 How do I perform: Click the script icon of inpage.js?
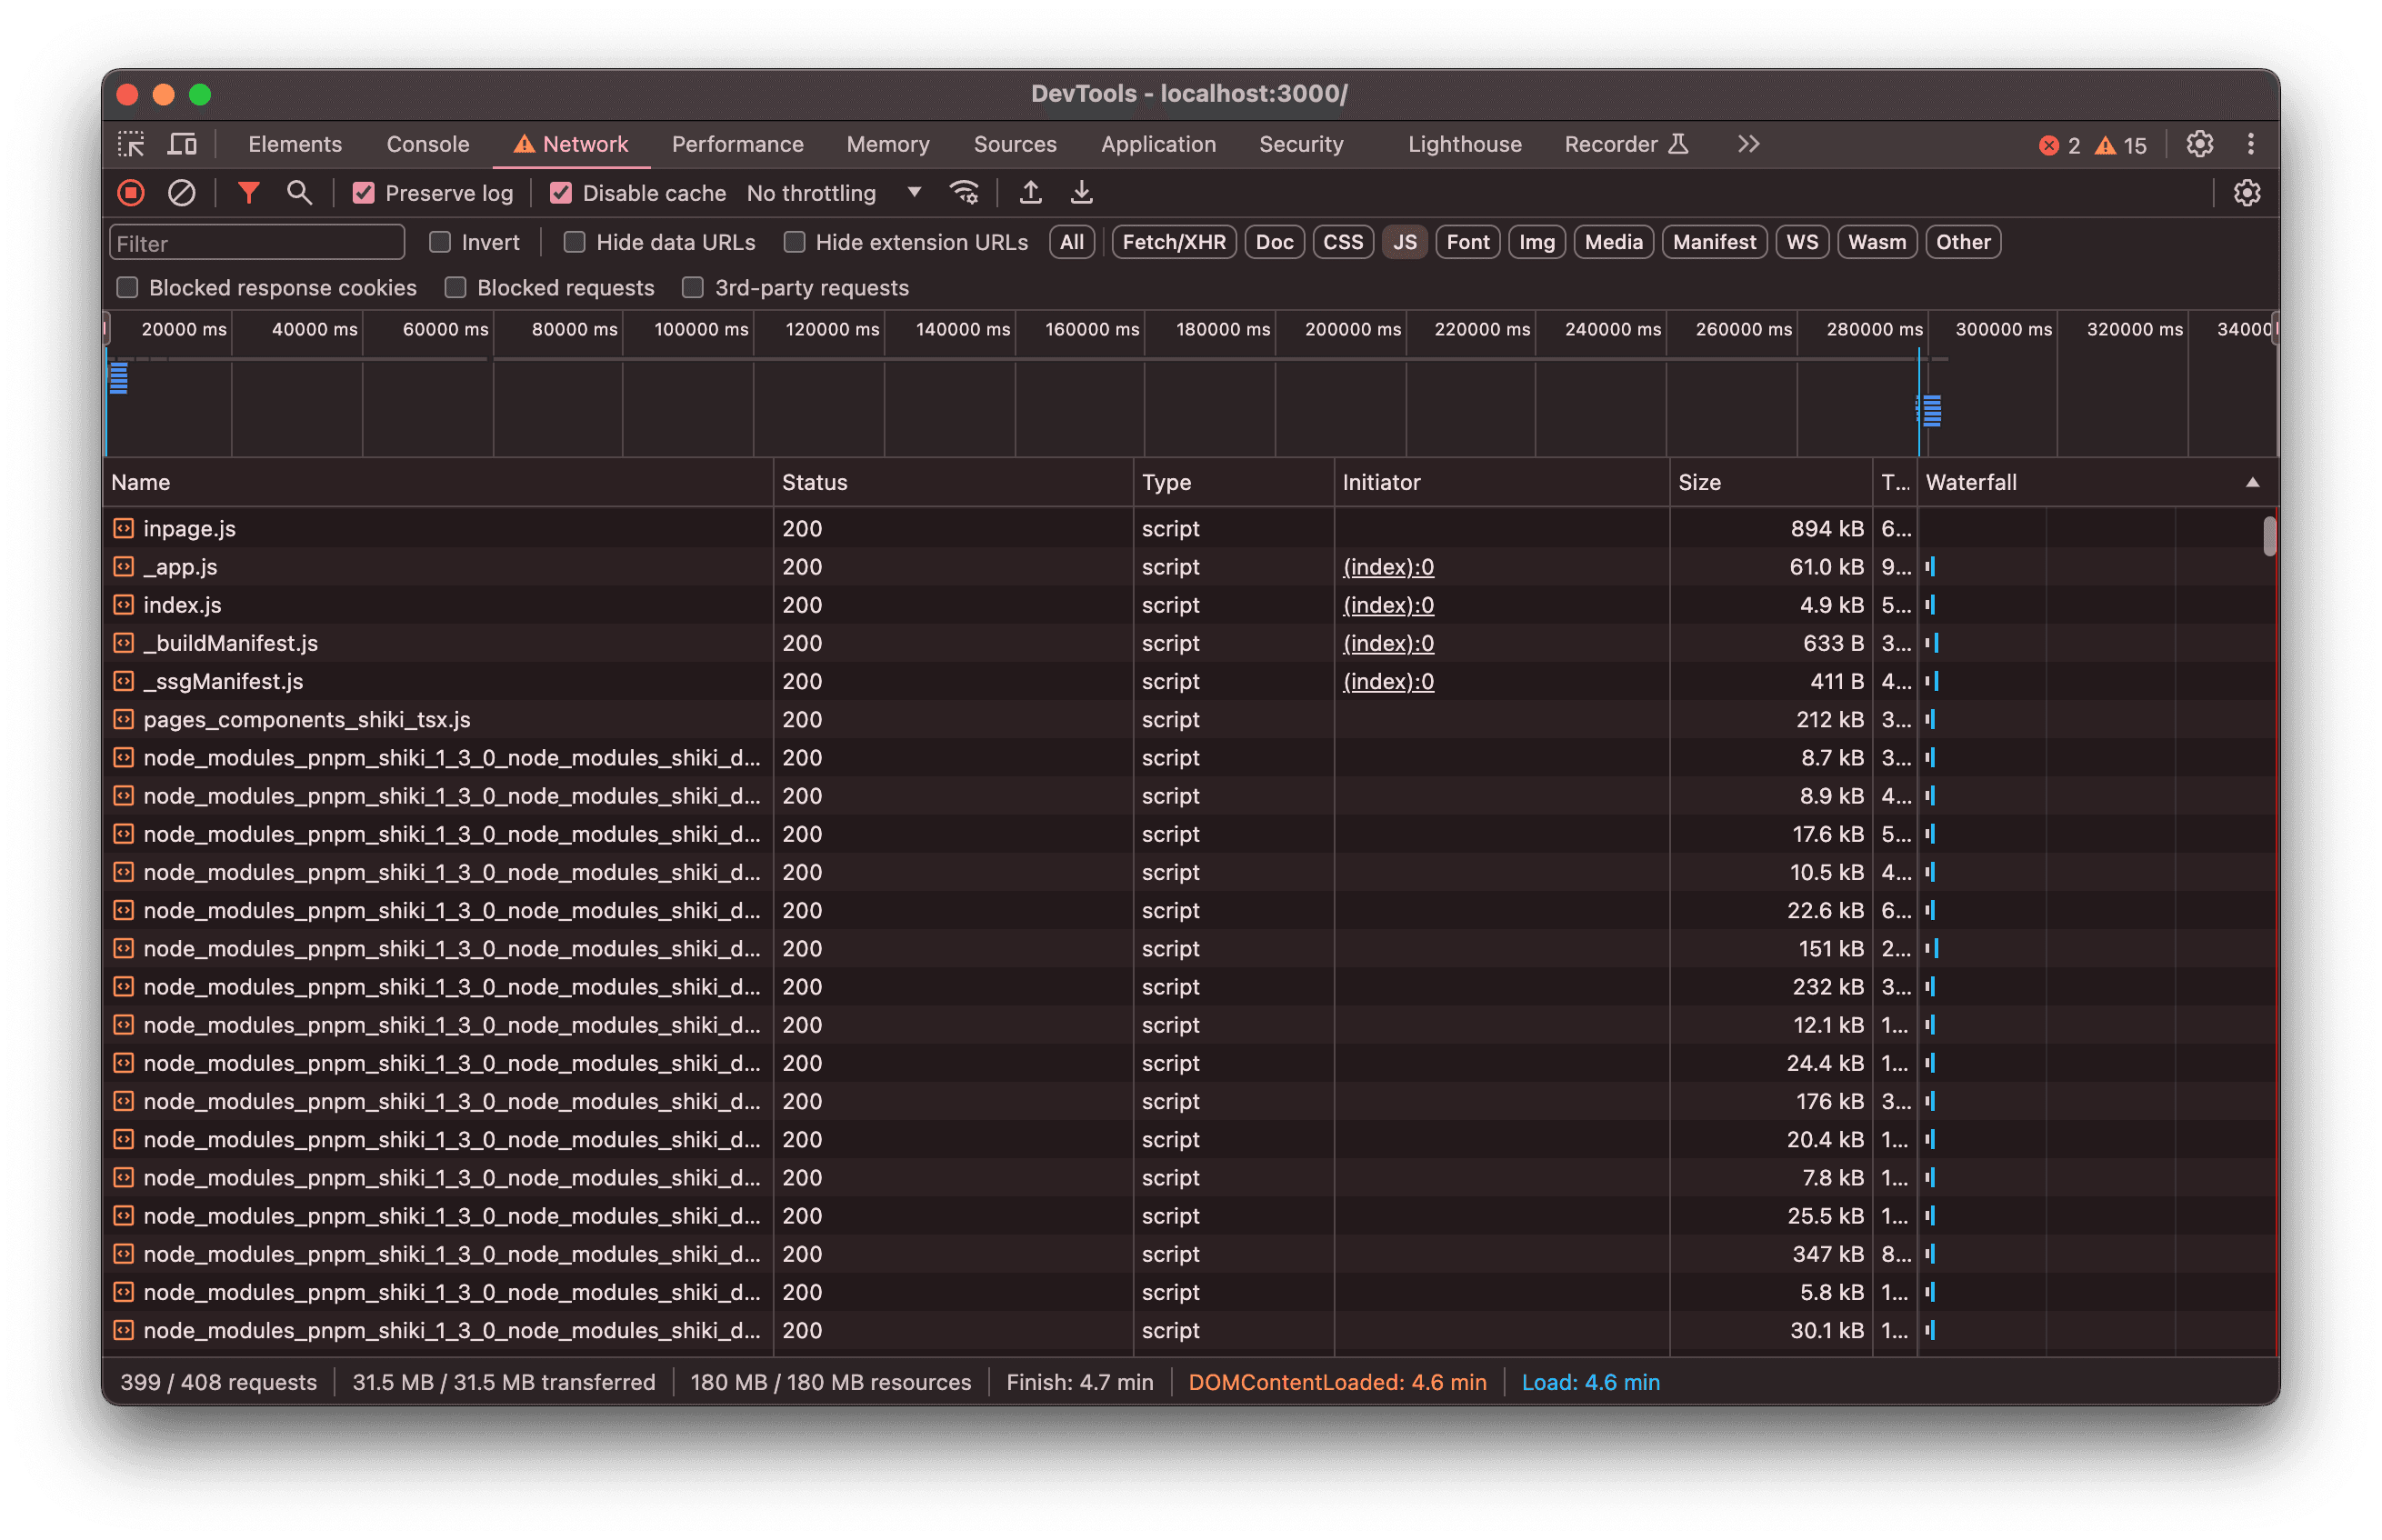tap(123, 528)
